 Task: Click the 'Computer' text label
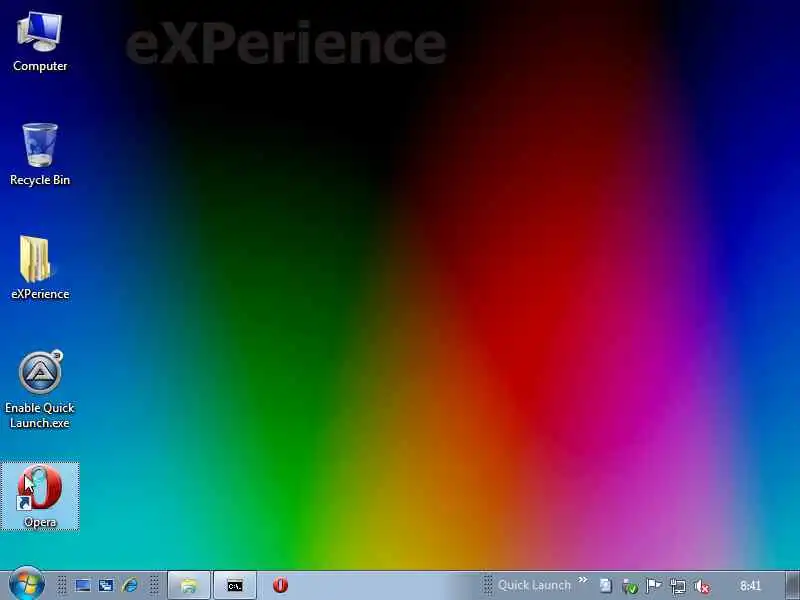coord(40,66)
